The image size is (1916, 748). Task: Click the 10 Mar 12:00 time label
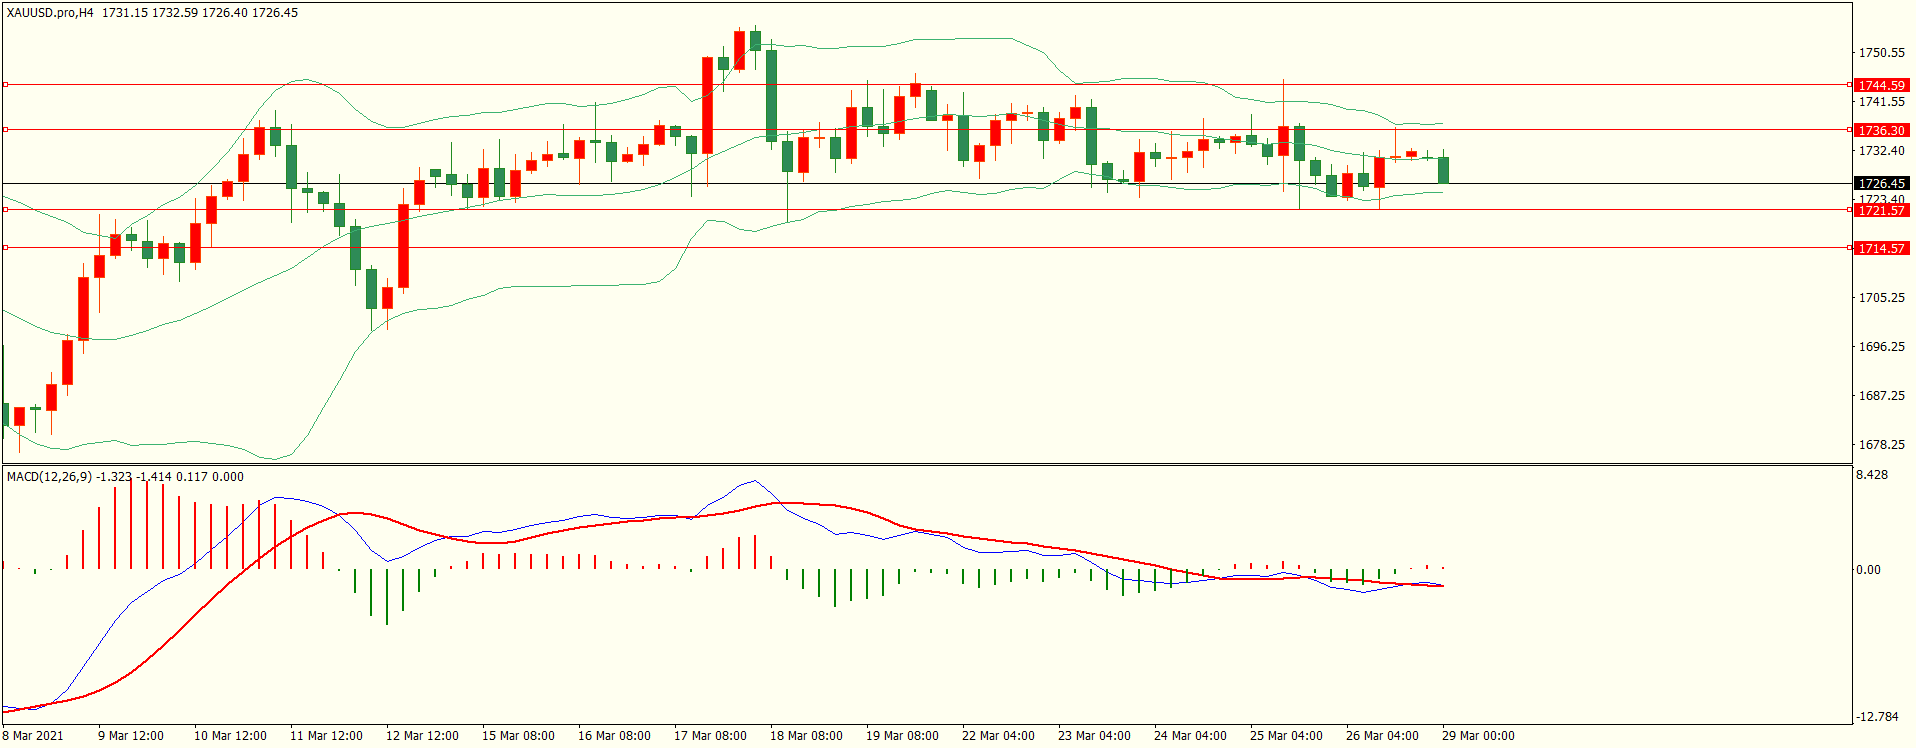230,736
